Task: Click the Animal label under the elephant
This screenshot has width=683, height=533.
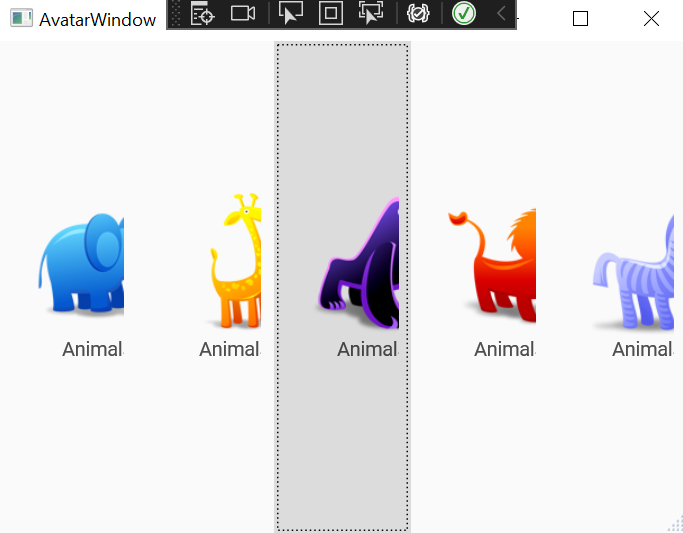Action: pyautogui.click(x=92, y=349)
